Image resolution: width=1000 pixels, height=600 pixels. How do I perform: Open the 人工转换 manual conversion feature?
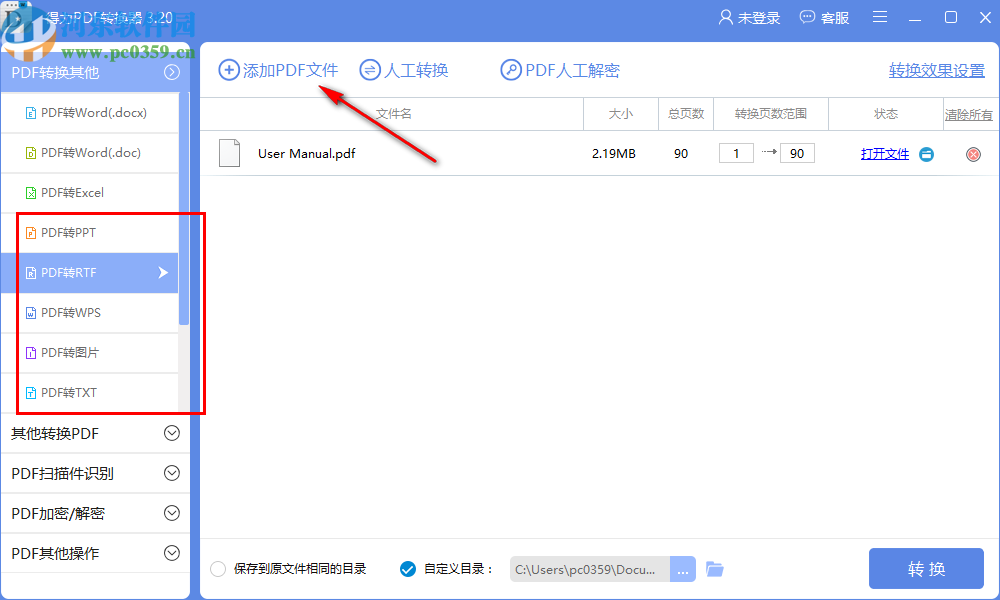click(x=404, y=70)
